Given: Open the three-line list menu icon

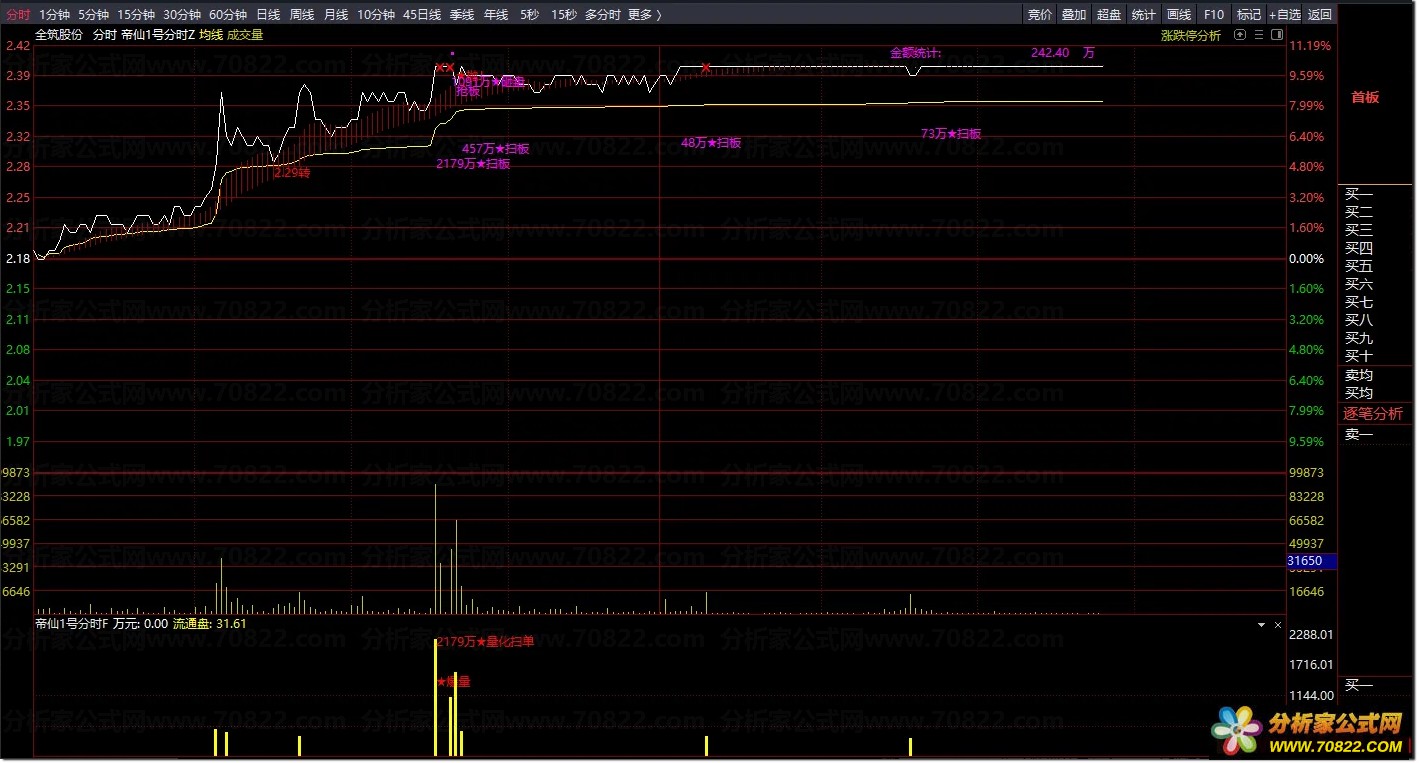Looking at the screenshot, I should coord(1259,35).
